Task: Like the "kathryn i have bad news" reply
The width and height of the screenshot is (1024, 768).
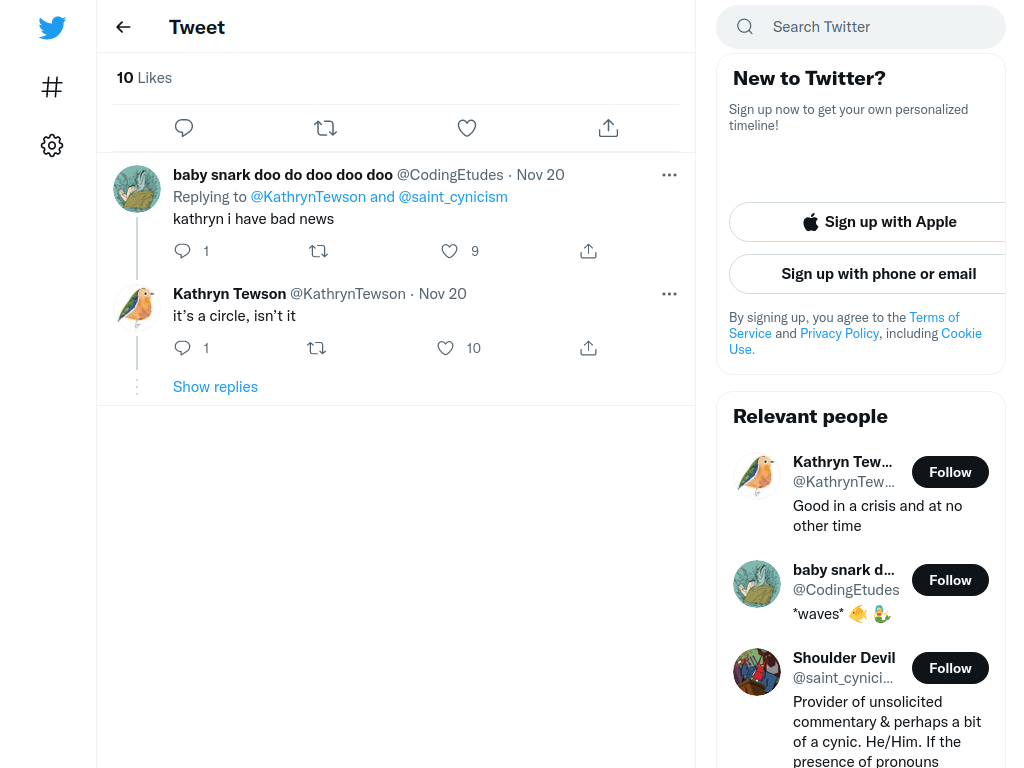Action: [x=449, y=251]
